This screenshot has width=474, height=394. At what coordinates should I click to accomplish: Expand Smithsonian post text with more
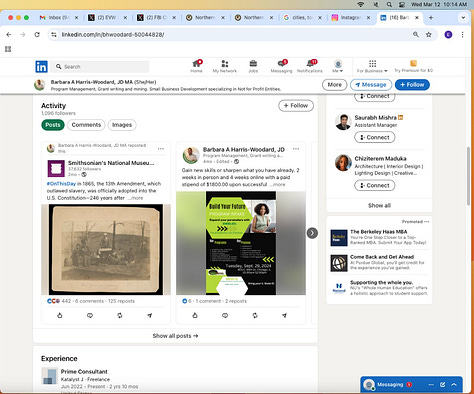coord(136,198)
